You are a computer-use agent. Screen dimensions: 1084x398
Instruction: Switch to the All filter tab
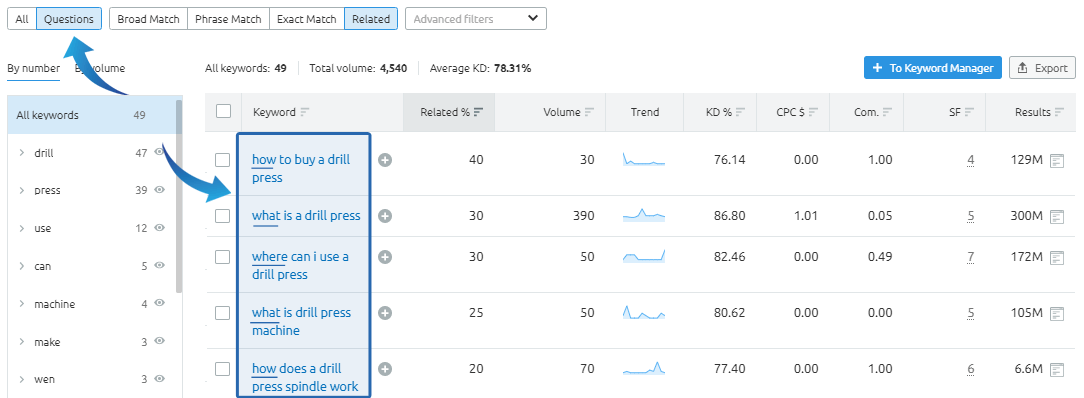pos(22,19)
